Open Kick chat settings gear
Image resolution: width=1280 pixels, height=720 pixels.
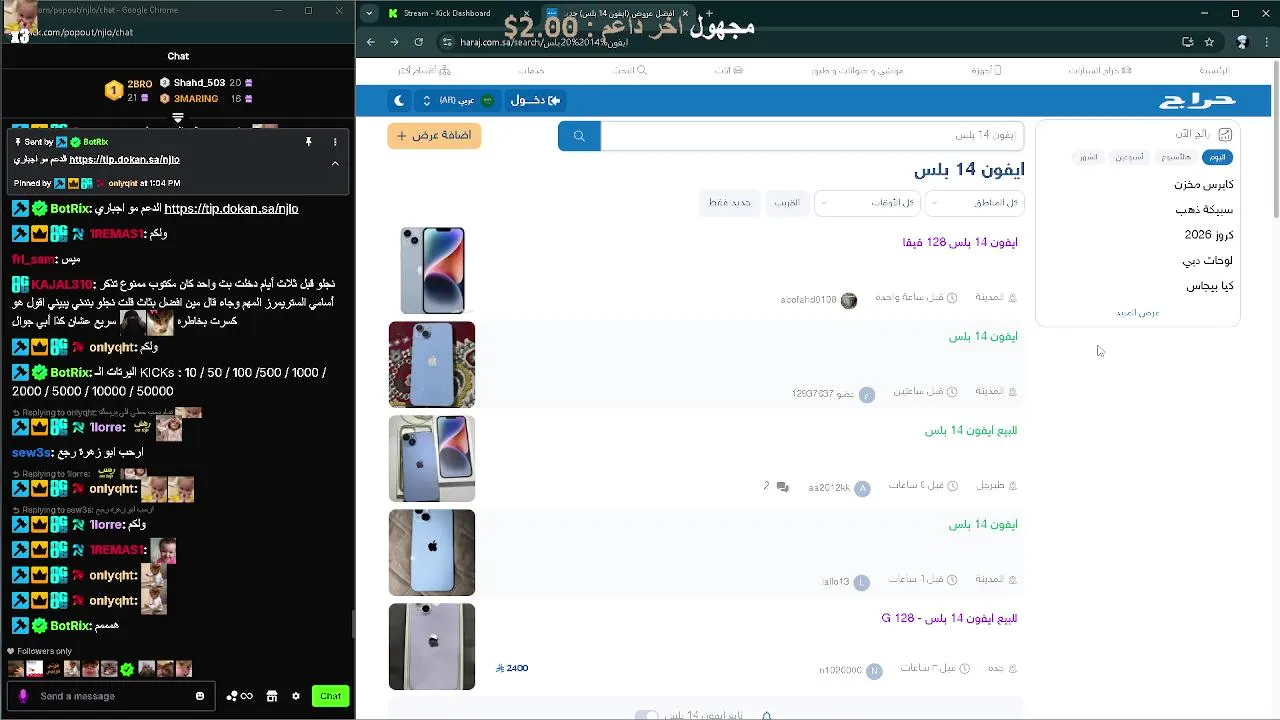point(296,696)
